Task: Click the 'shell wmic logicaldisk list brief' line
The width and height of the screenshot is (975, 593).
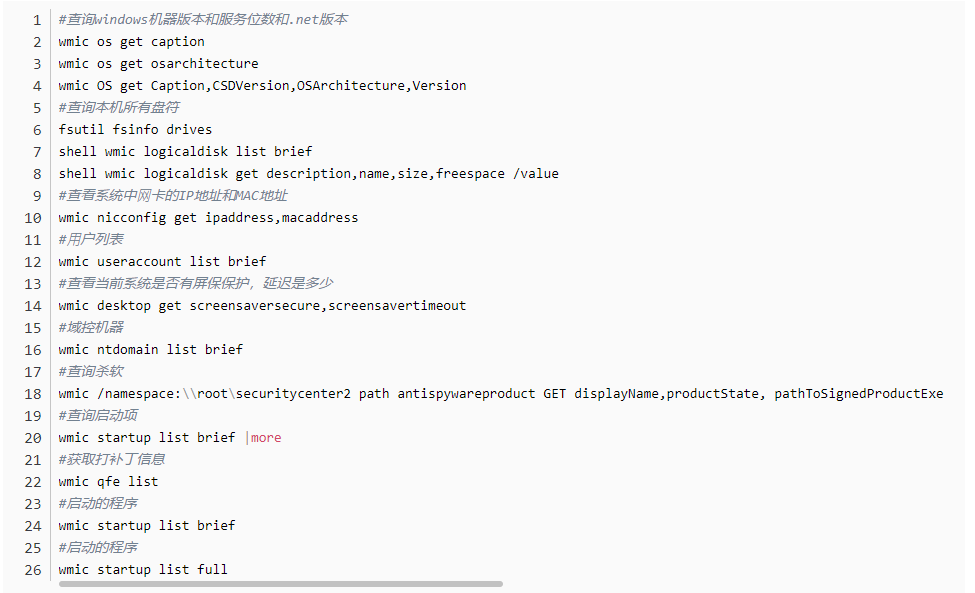Action: [x=185, y=152]
